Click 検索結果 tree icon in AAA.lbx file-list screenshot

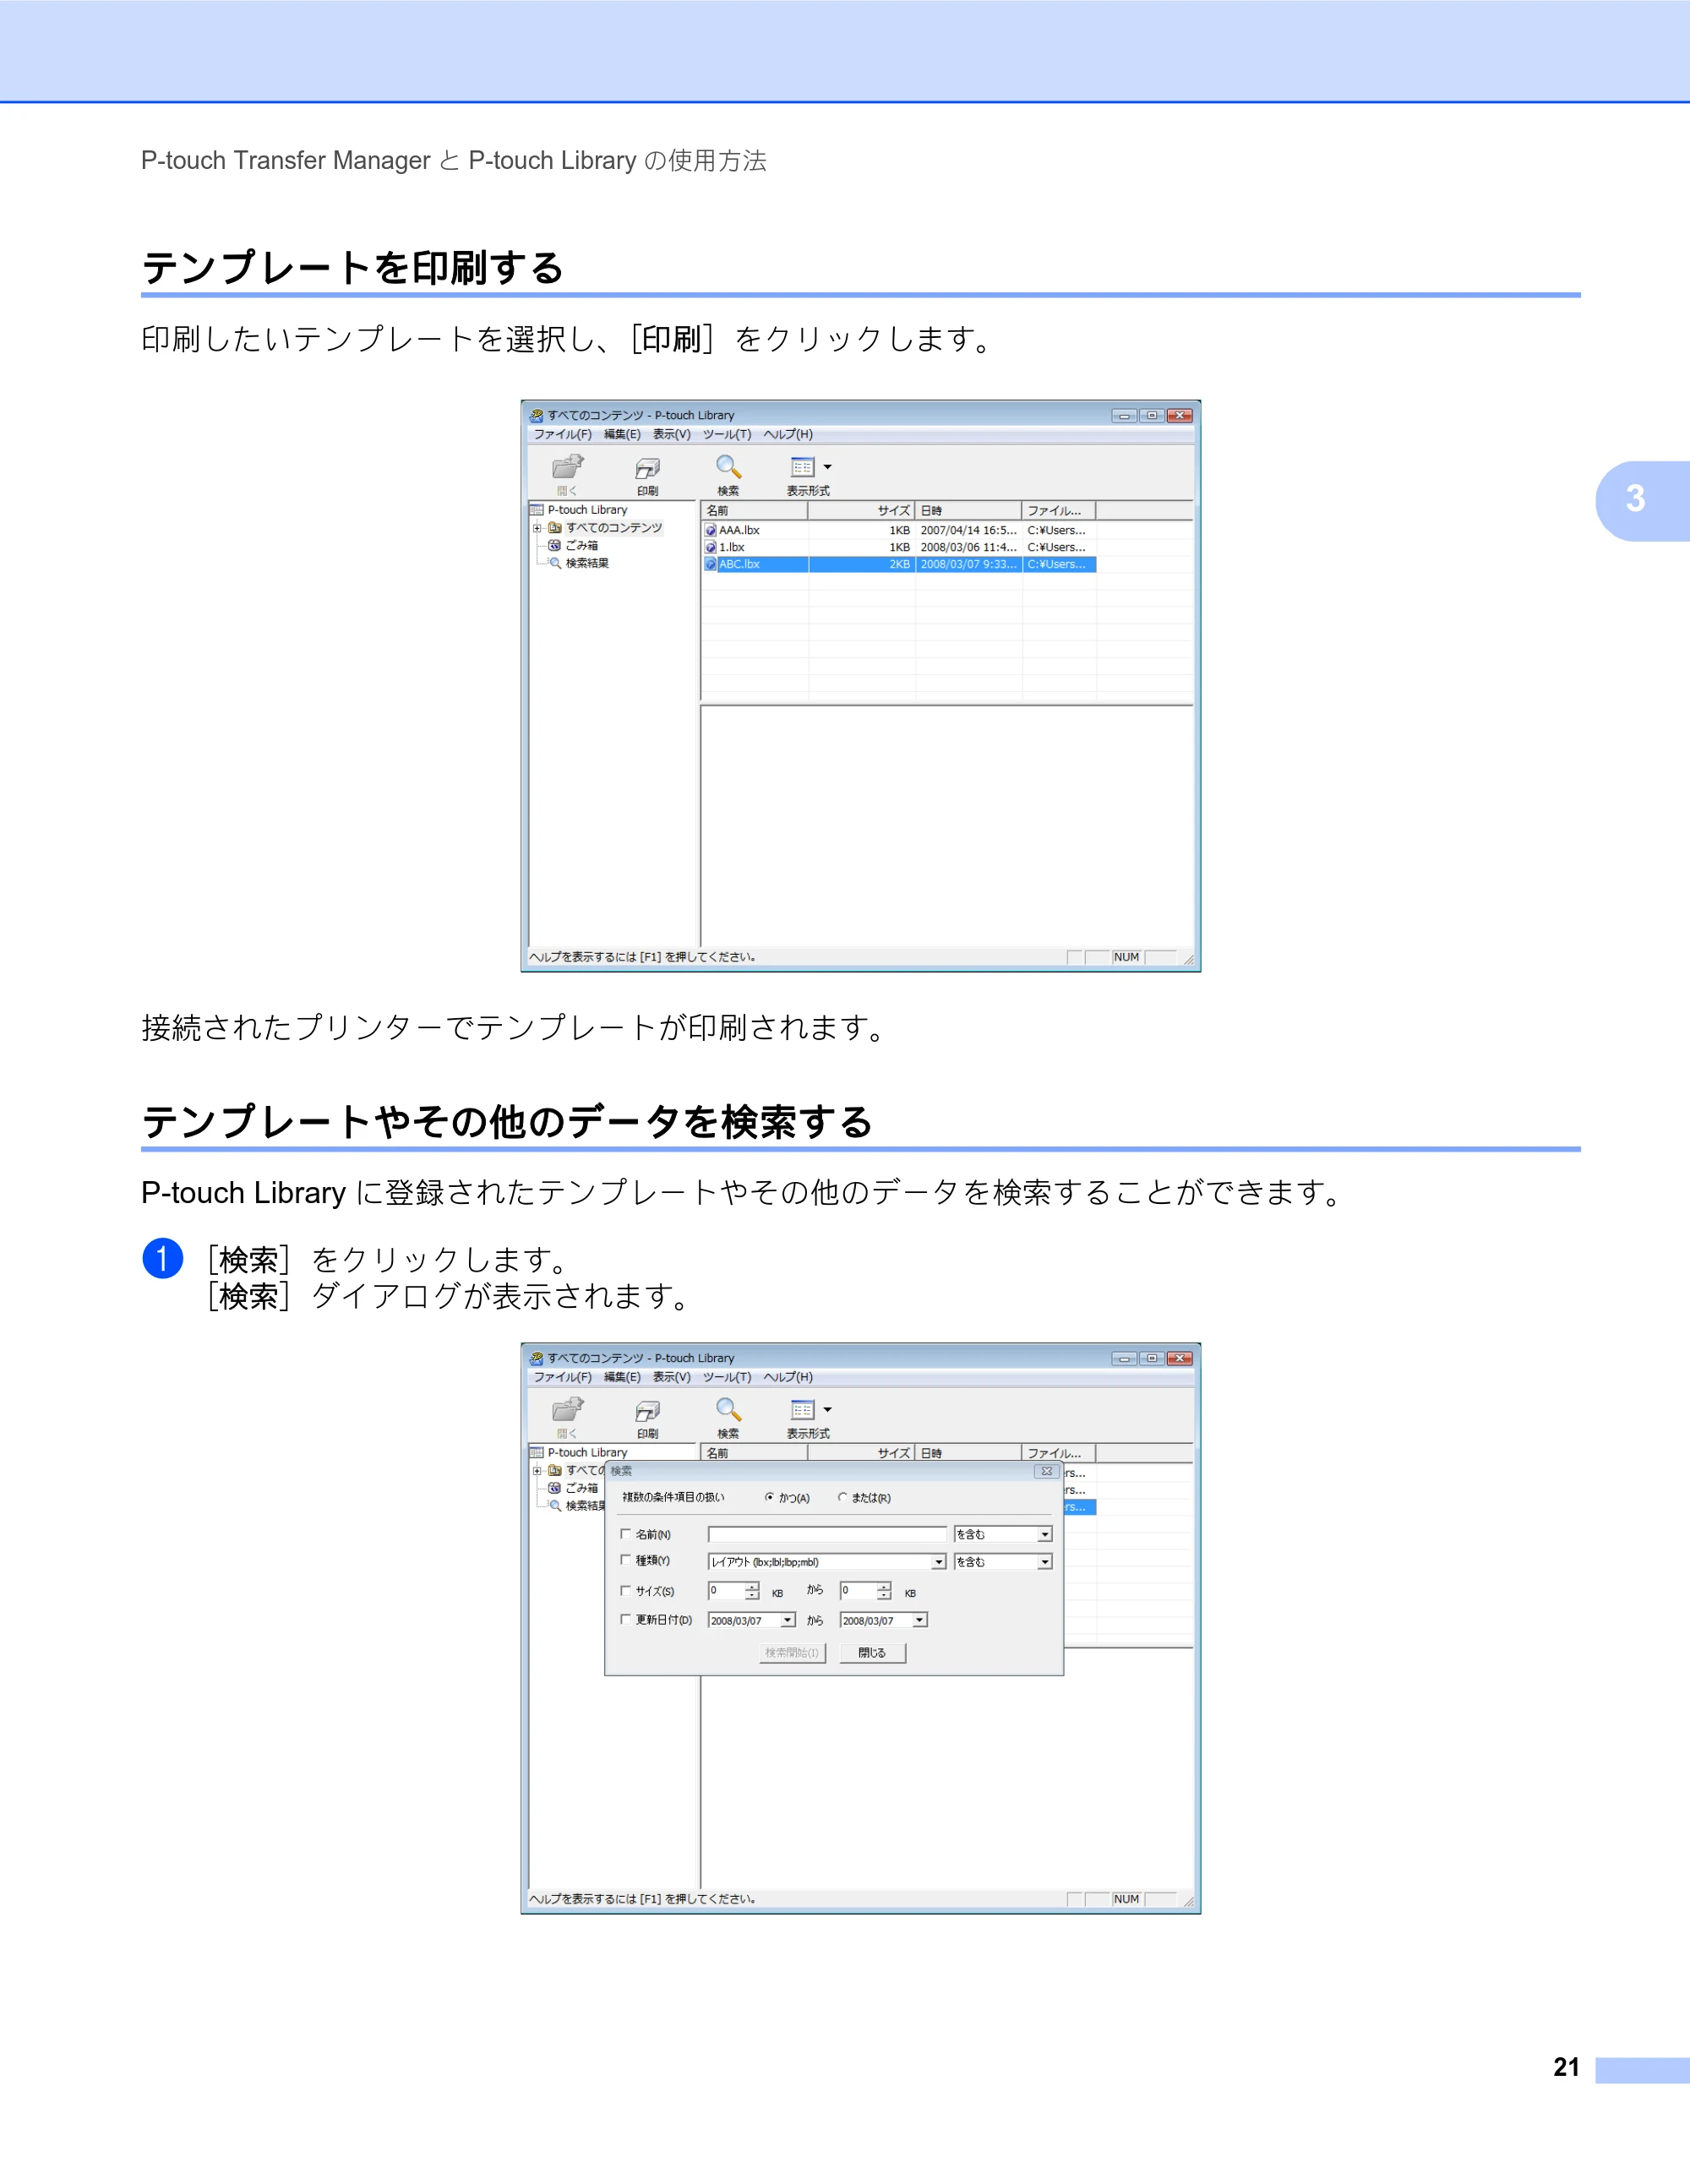pos(554,563)
